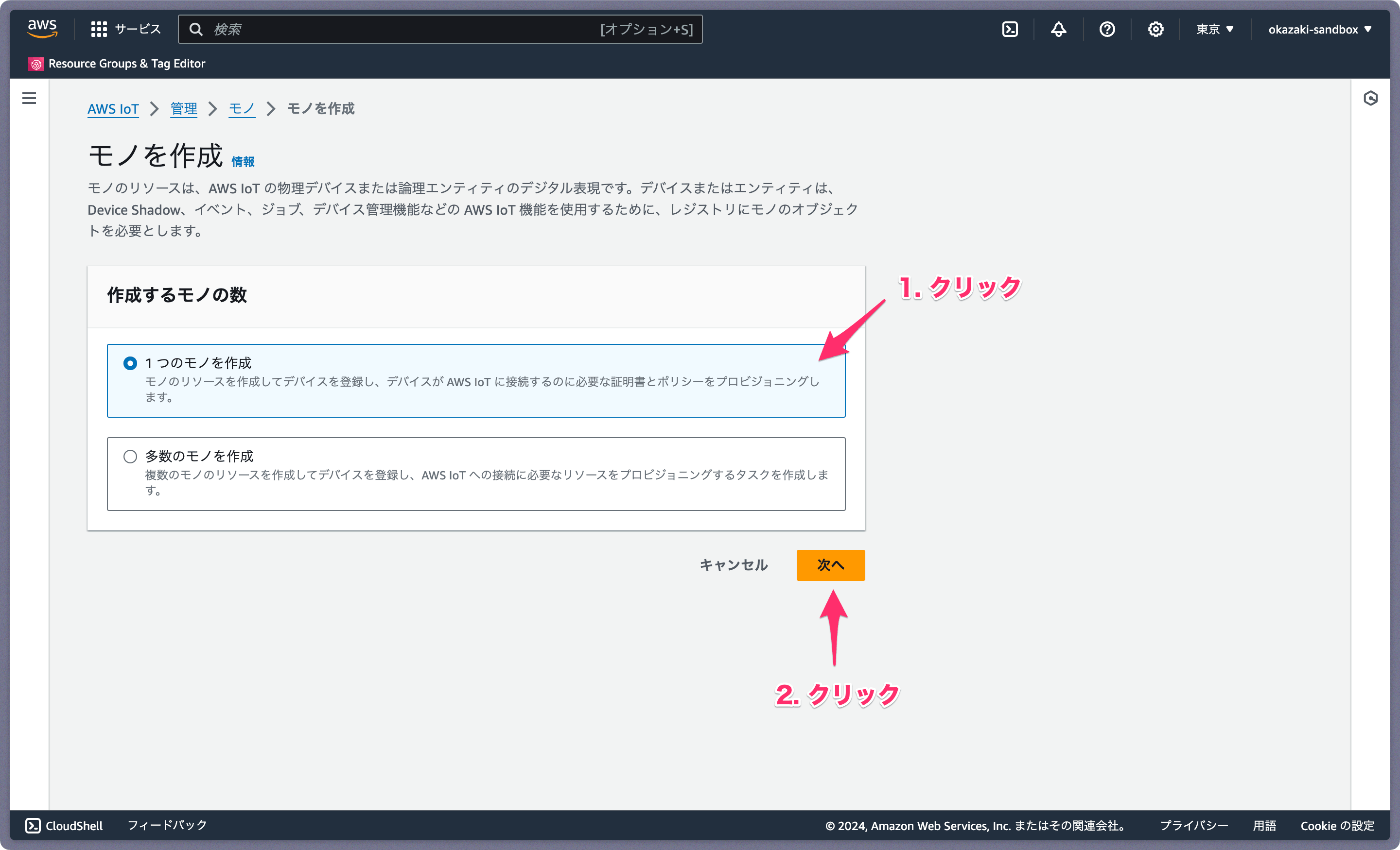Open プライバシー footer link
Viewport: 1400px width, 850px height.
(x=1194, y=826)
